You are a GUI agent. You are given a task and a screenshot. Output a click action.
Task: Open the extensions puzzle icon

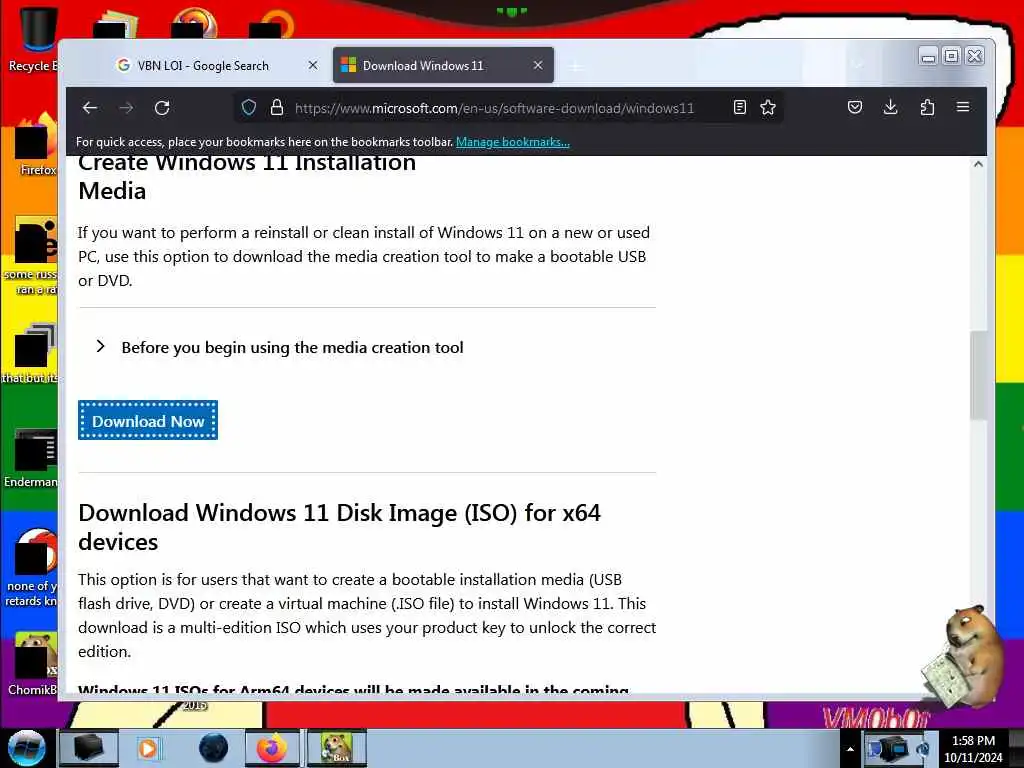(927, 107)
